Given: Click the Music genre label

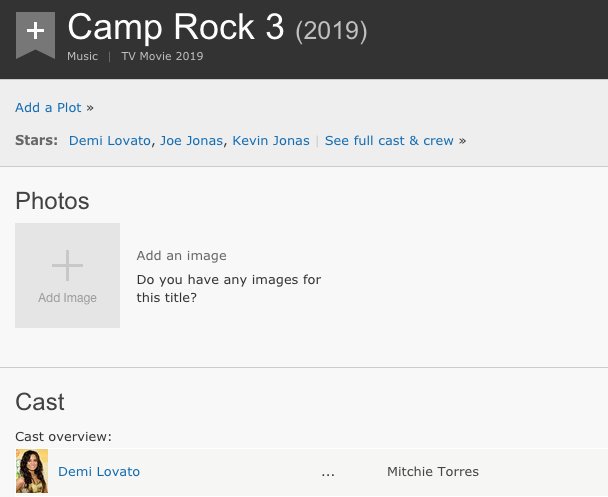Looking at the screenshot, I should (x=82, y=56).
